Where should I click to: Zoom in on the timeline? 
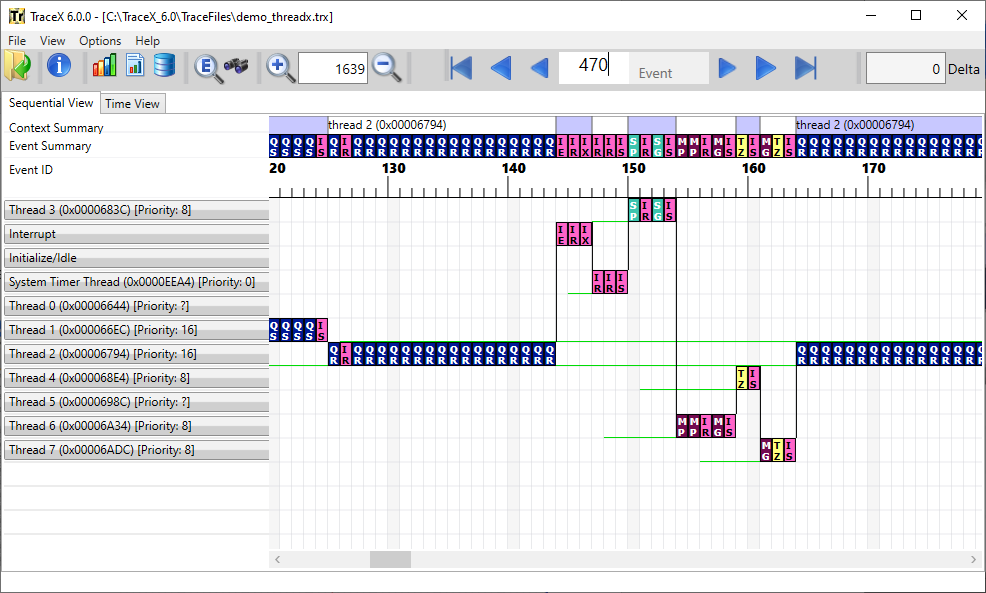click(280, 67)
